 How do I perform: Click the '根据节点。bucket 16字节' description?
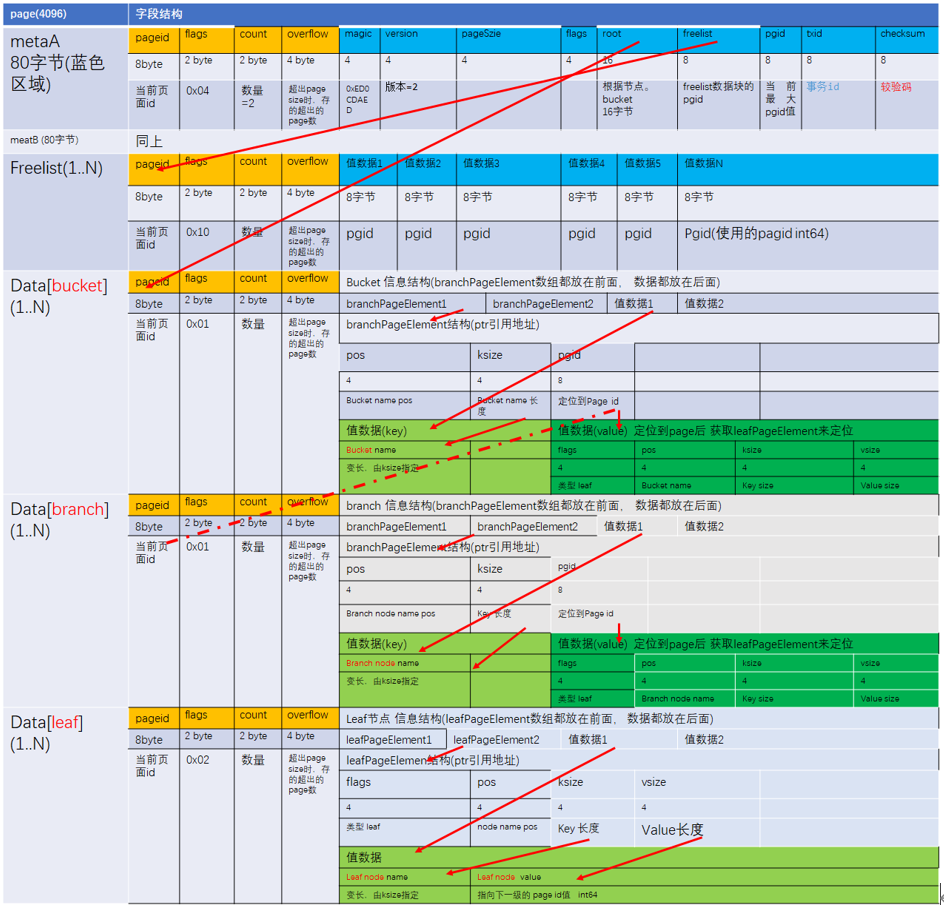[637, 105]
